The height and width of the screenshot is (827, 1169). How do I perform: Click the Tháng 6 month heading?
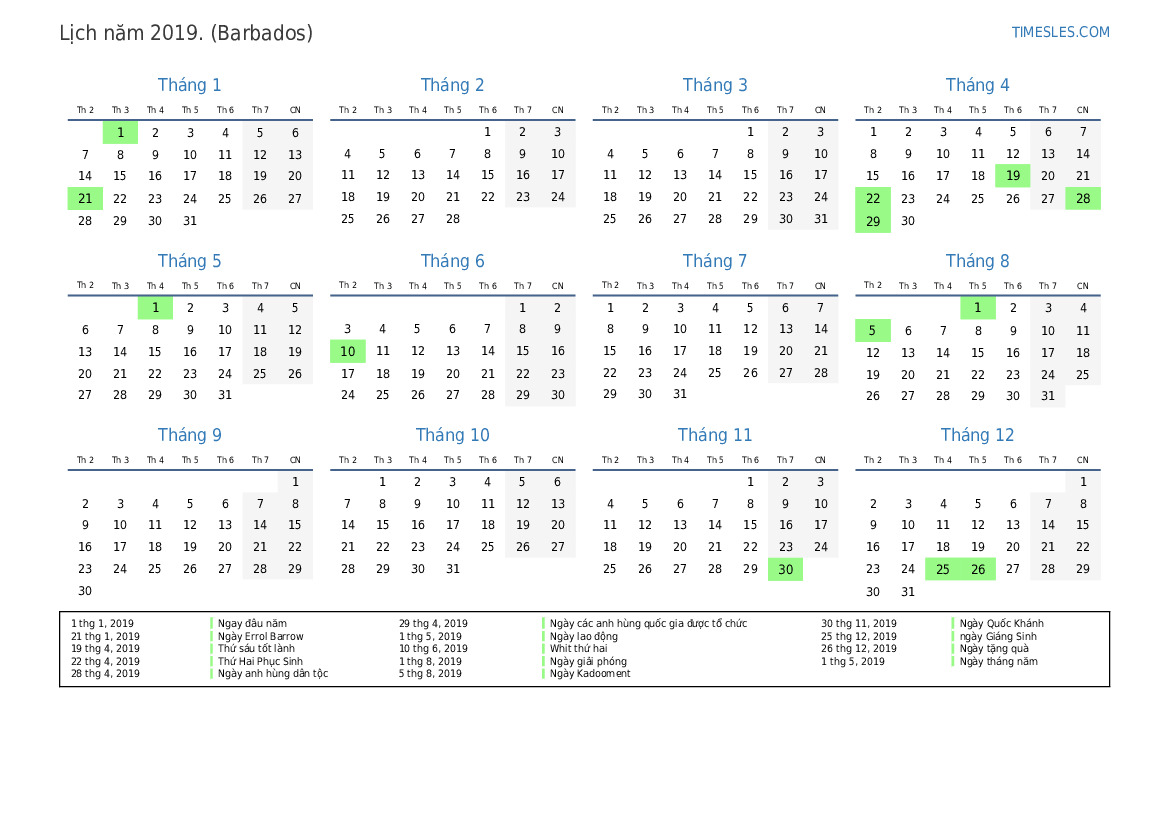(453, 261)
